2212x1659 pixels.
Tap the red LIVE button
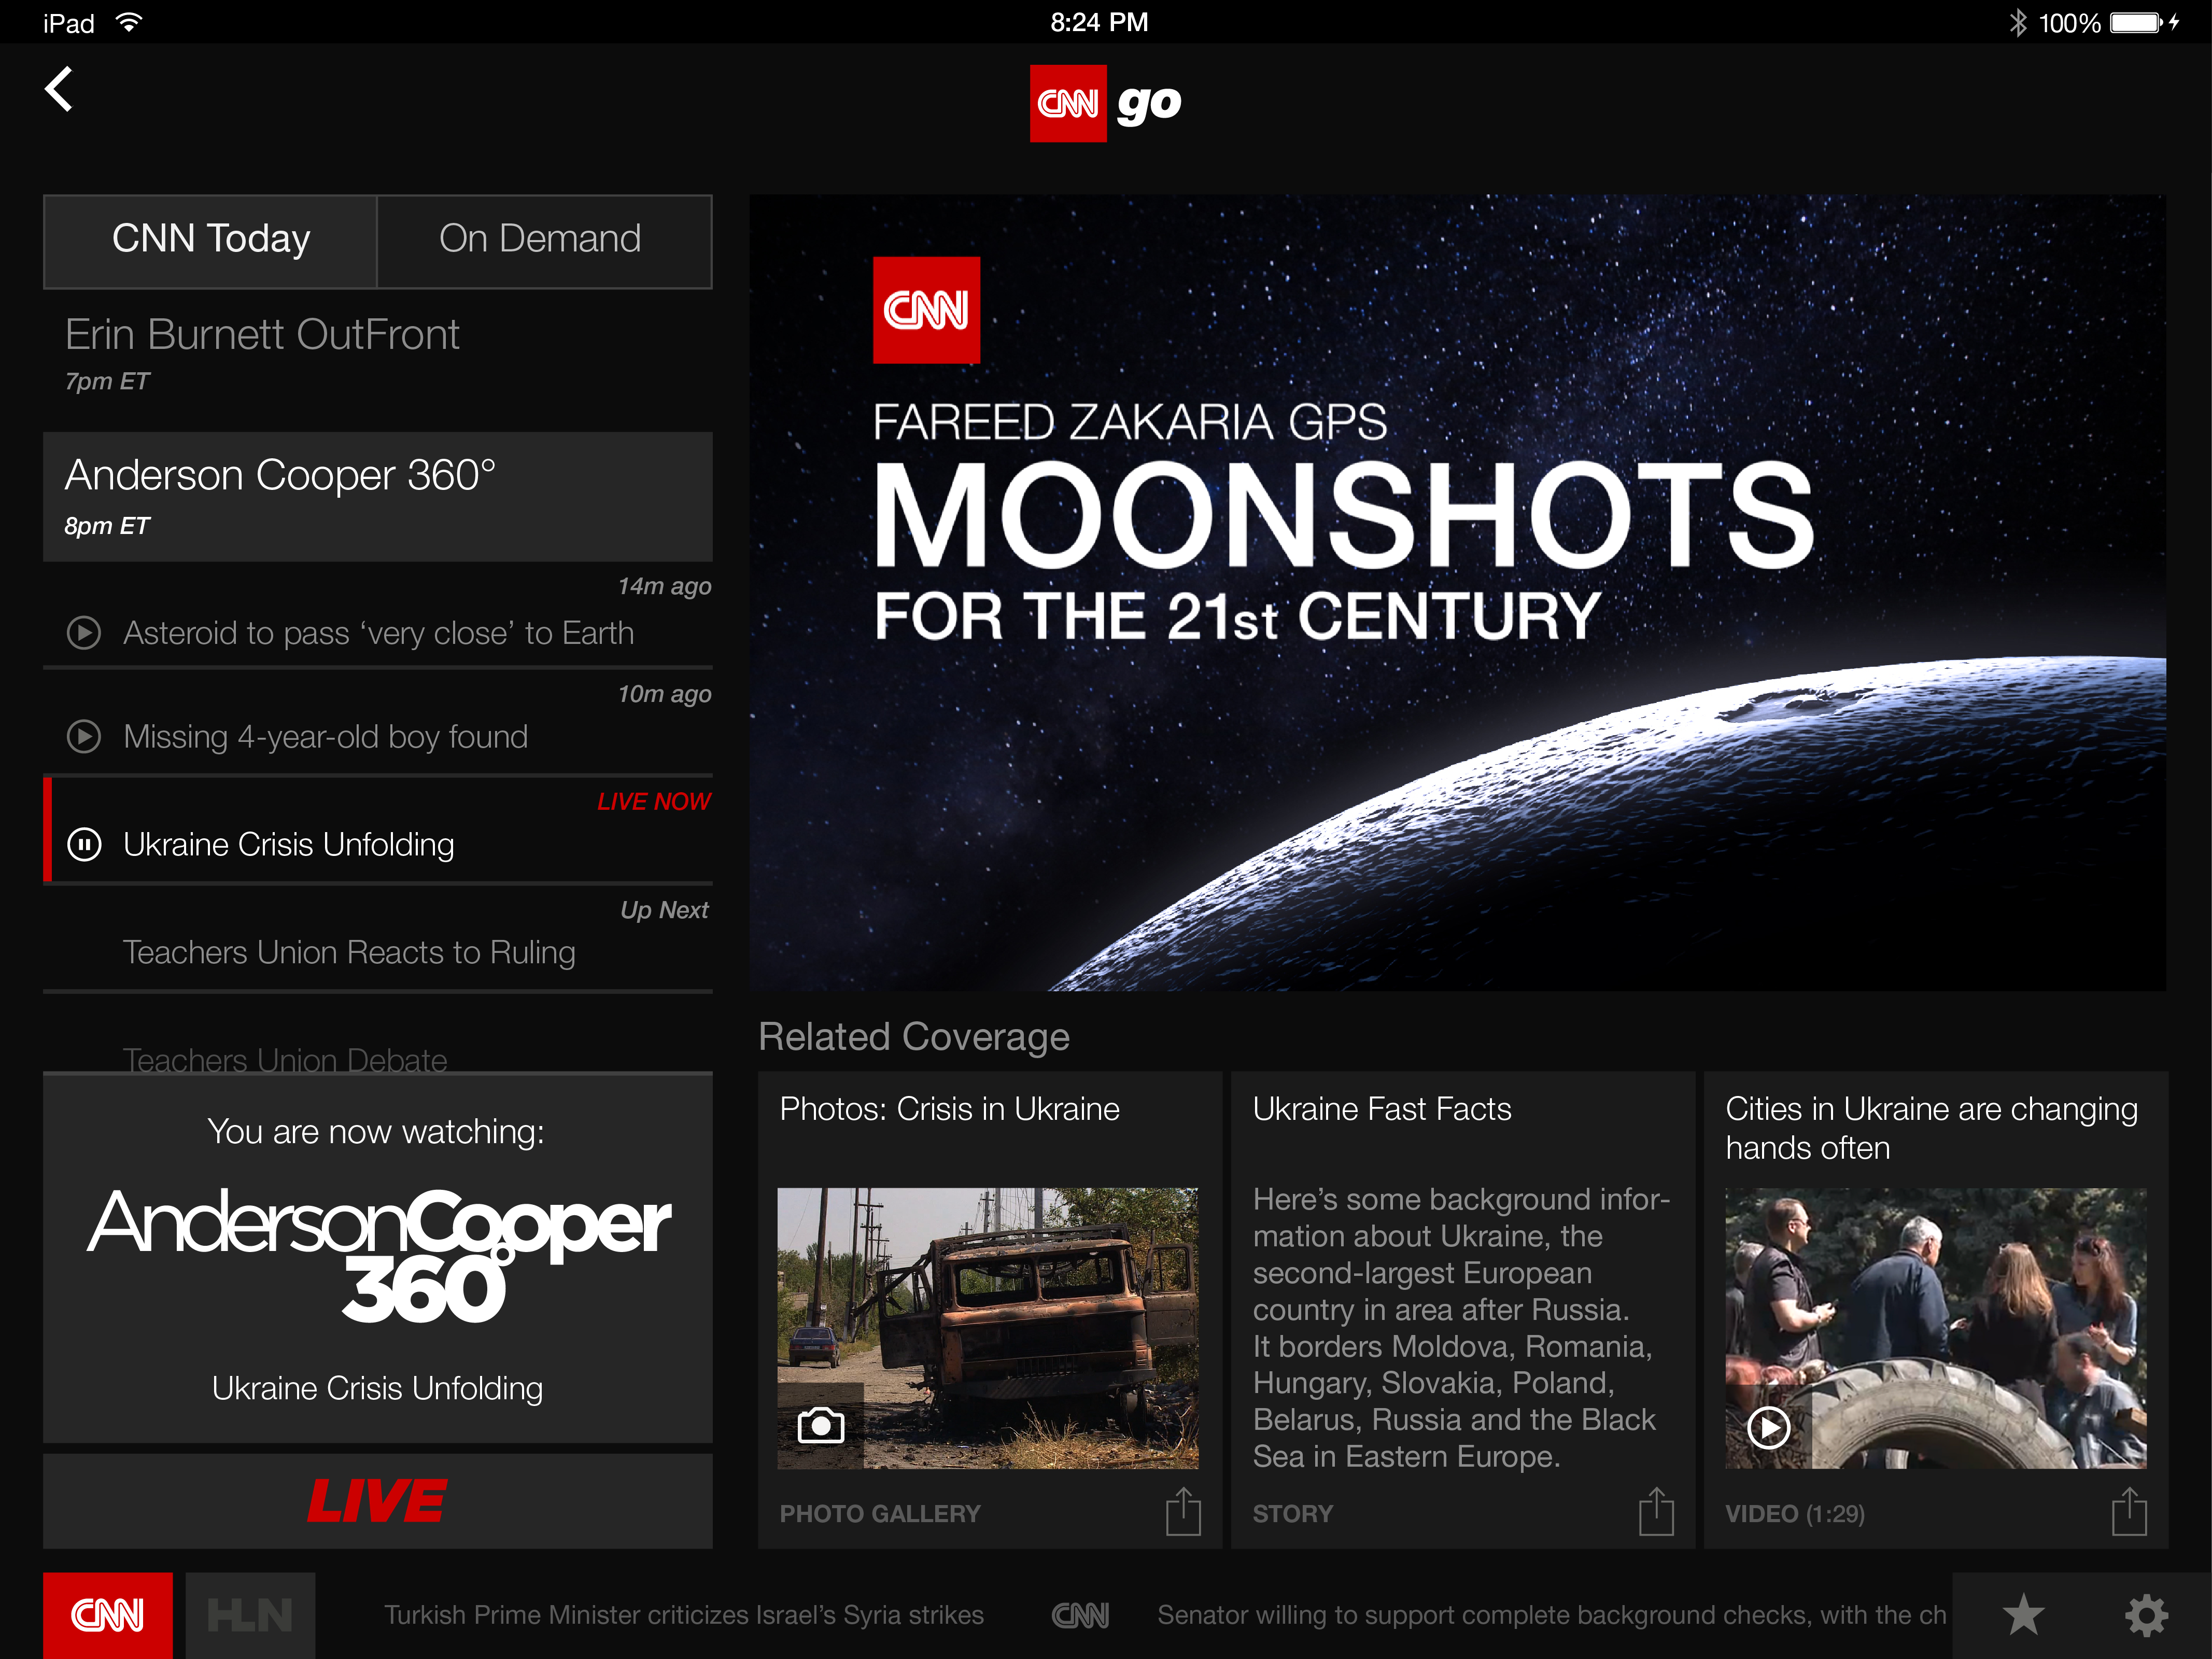[377, 1502]
